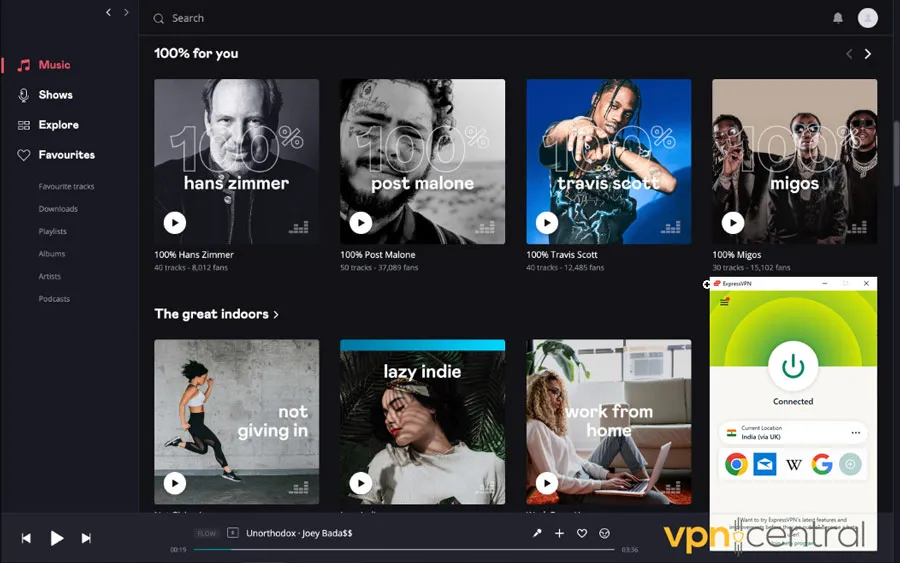Open the Shows section in sidebar

(45, 95)
